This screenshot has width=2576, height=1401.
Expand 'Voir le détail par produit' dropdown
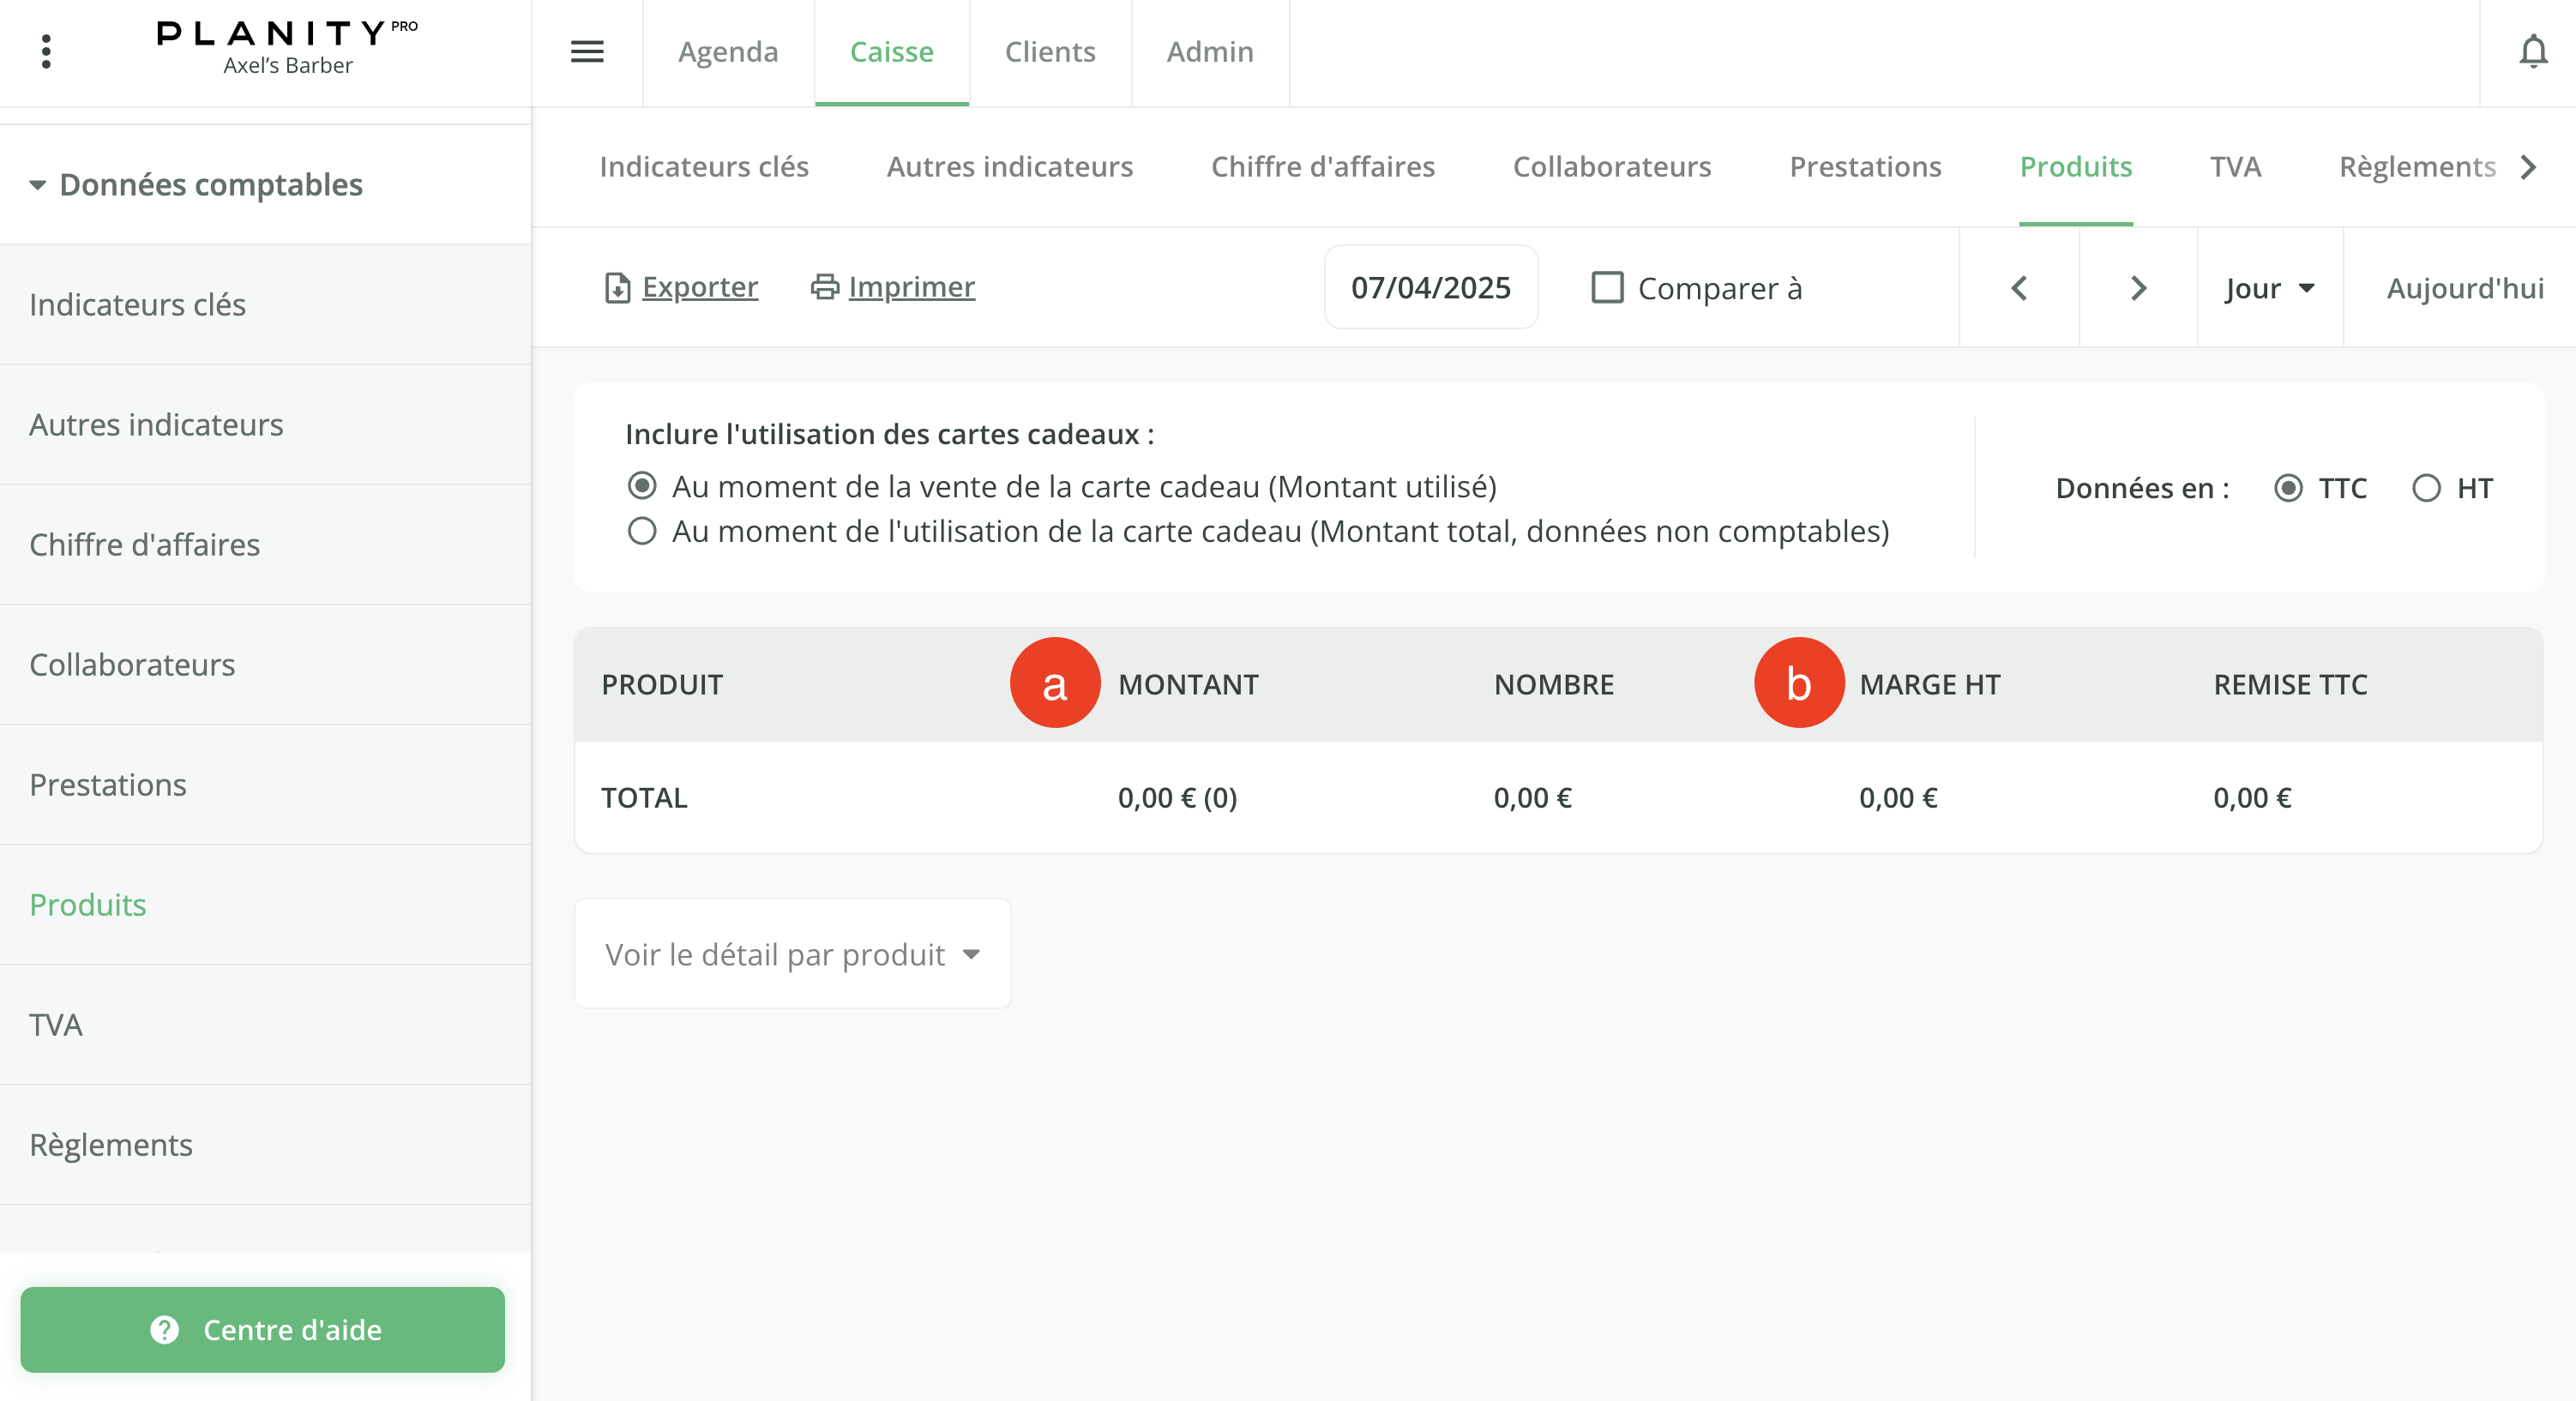coord(792,954)
